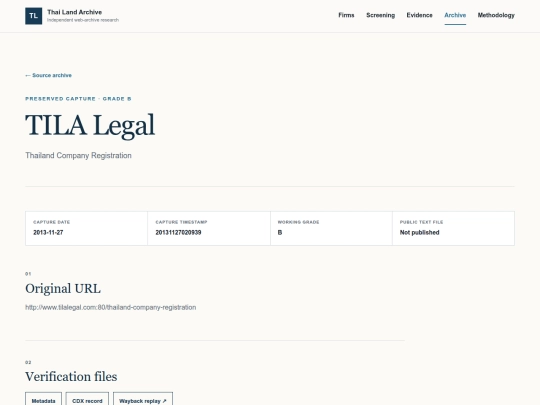
Task: Click the TL logo icon
Action: point(33,16)
